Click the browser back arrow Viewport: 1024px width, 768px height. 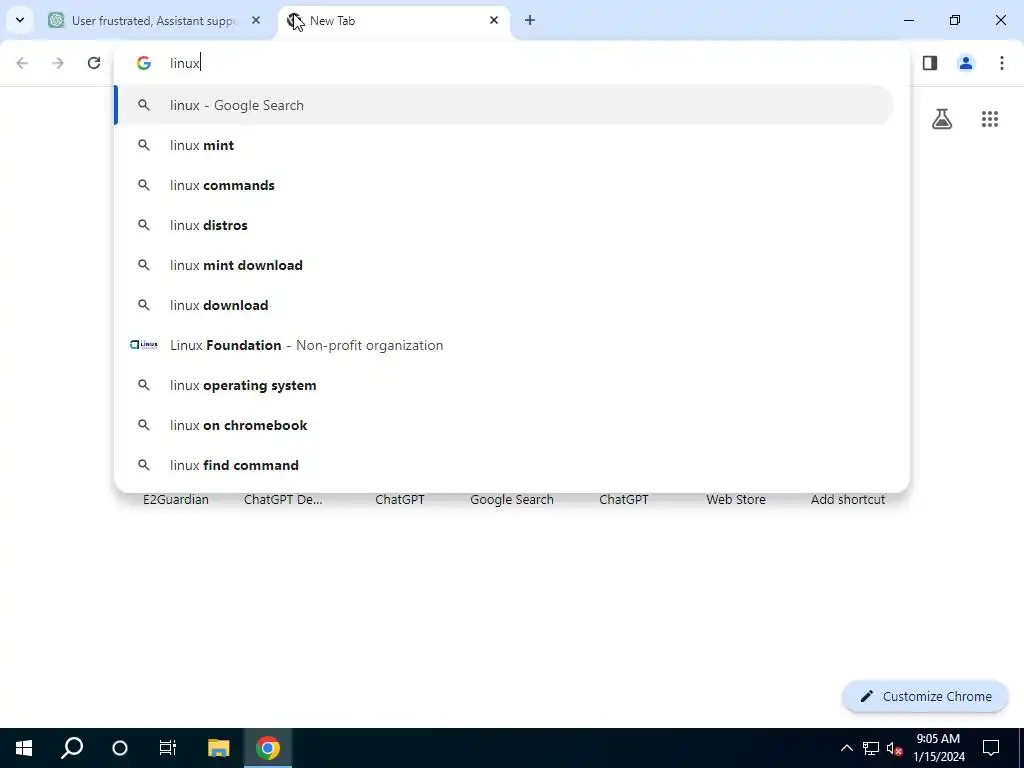pos(22,63)
